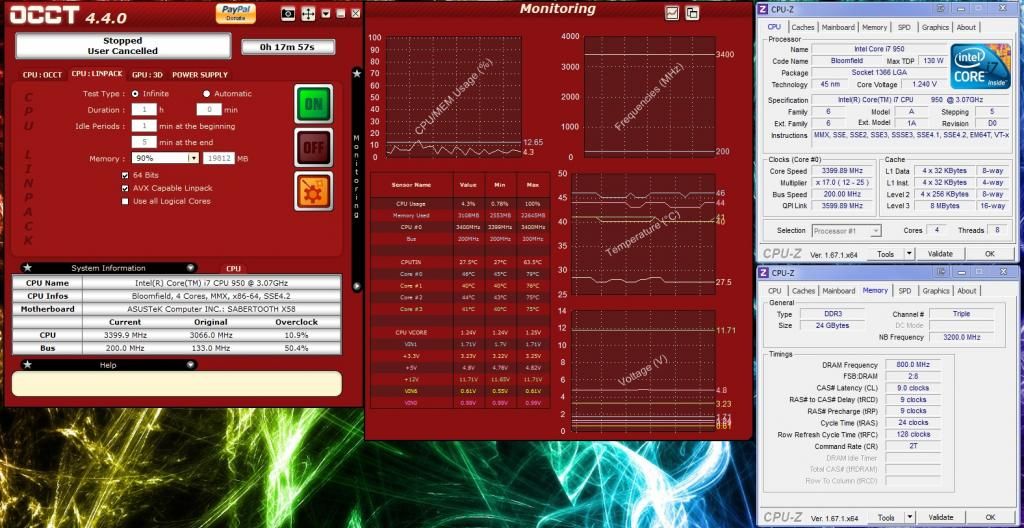
Task: Click the CPU Usage row in sensor table
Action: pyautogui.click(x=460, y=204)
